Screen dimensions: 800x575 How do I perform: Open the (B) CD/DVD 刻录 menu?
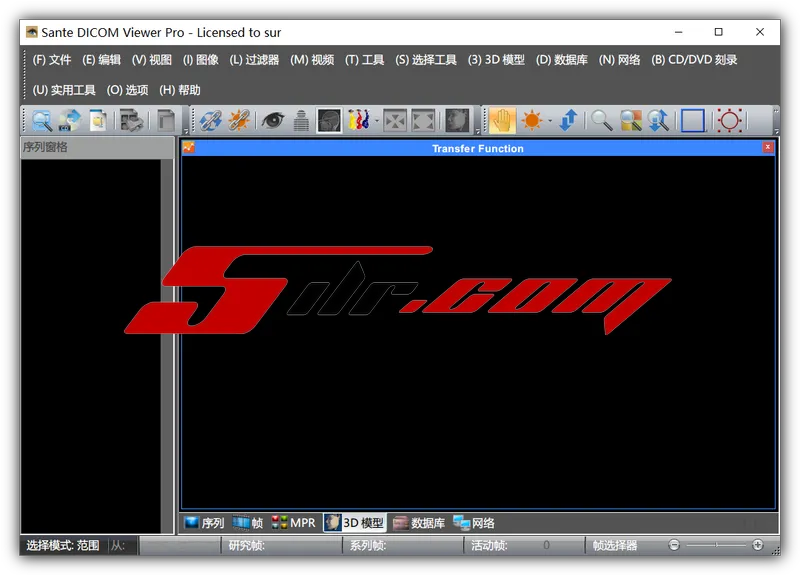[694, 60]
